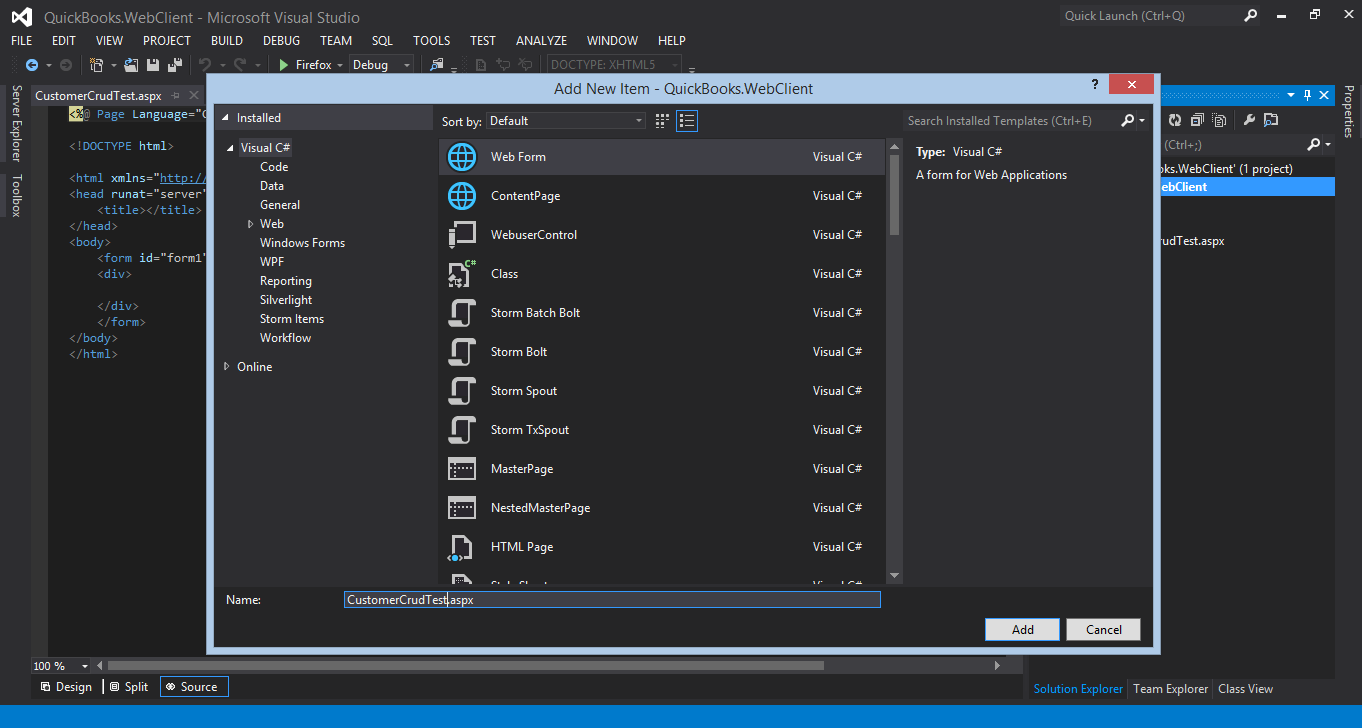Image resolution: width=1362 pixels, height=728 pixels.
Task: Switch to the Class View tab
Action: pos(1245,689)
